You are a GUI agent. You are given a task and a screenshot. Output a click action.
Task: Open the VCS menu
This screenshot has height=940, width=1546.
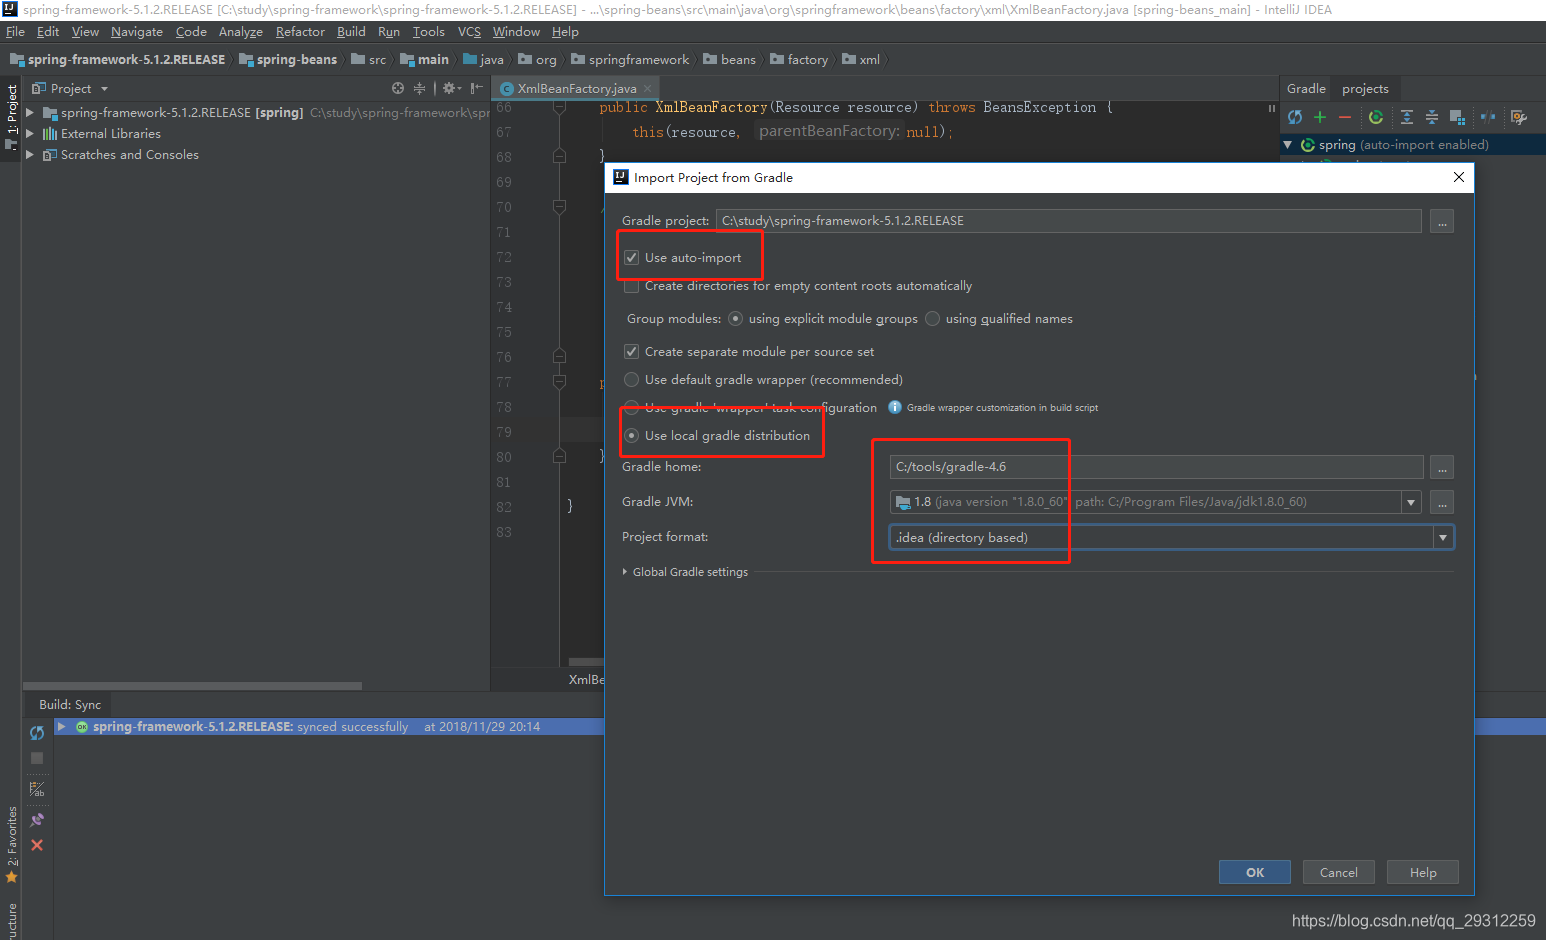click(469, 32)
